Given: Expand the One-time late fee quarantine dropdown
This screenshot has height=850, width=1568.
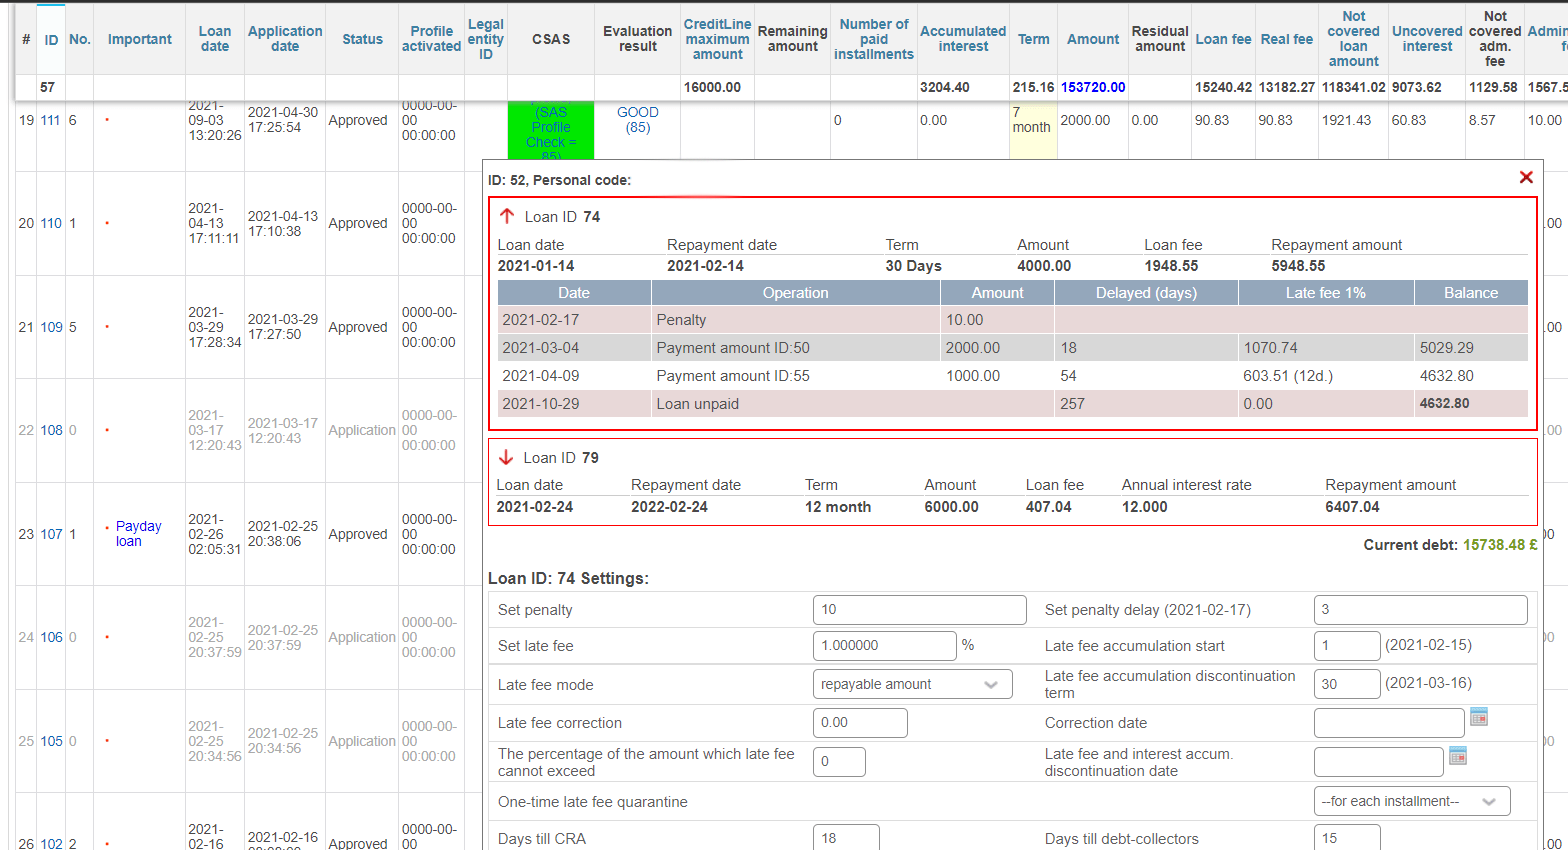Looking at the screenshot, I should (1411, 801).
